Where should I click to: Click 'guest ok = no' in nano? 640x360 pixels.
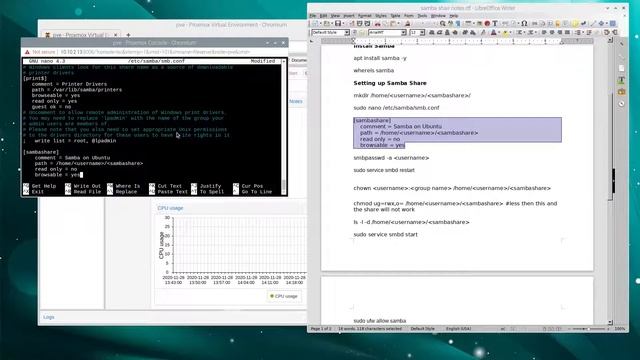(51, 107)
